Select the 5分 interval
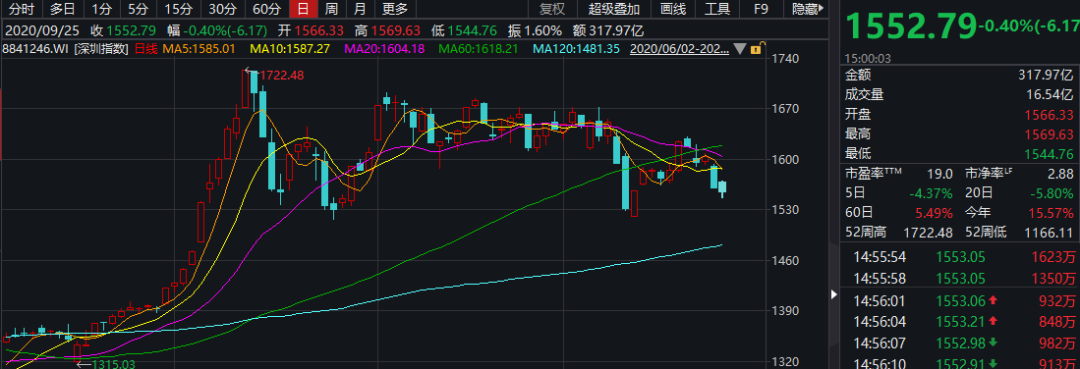This screenshot has width=1080, height=369. coord(138,9)
